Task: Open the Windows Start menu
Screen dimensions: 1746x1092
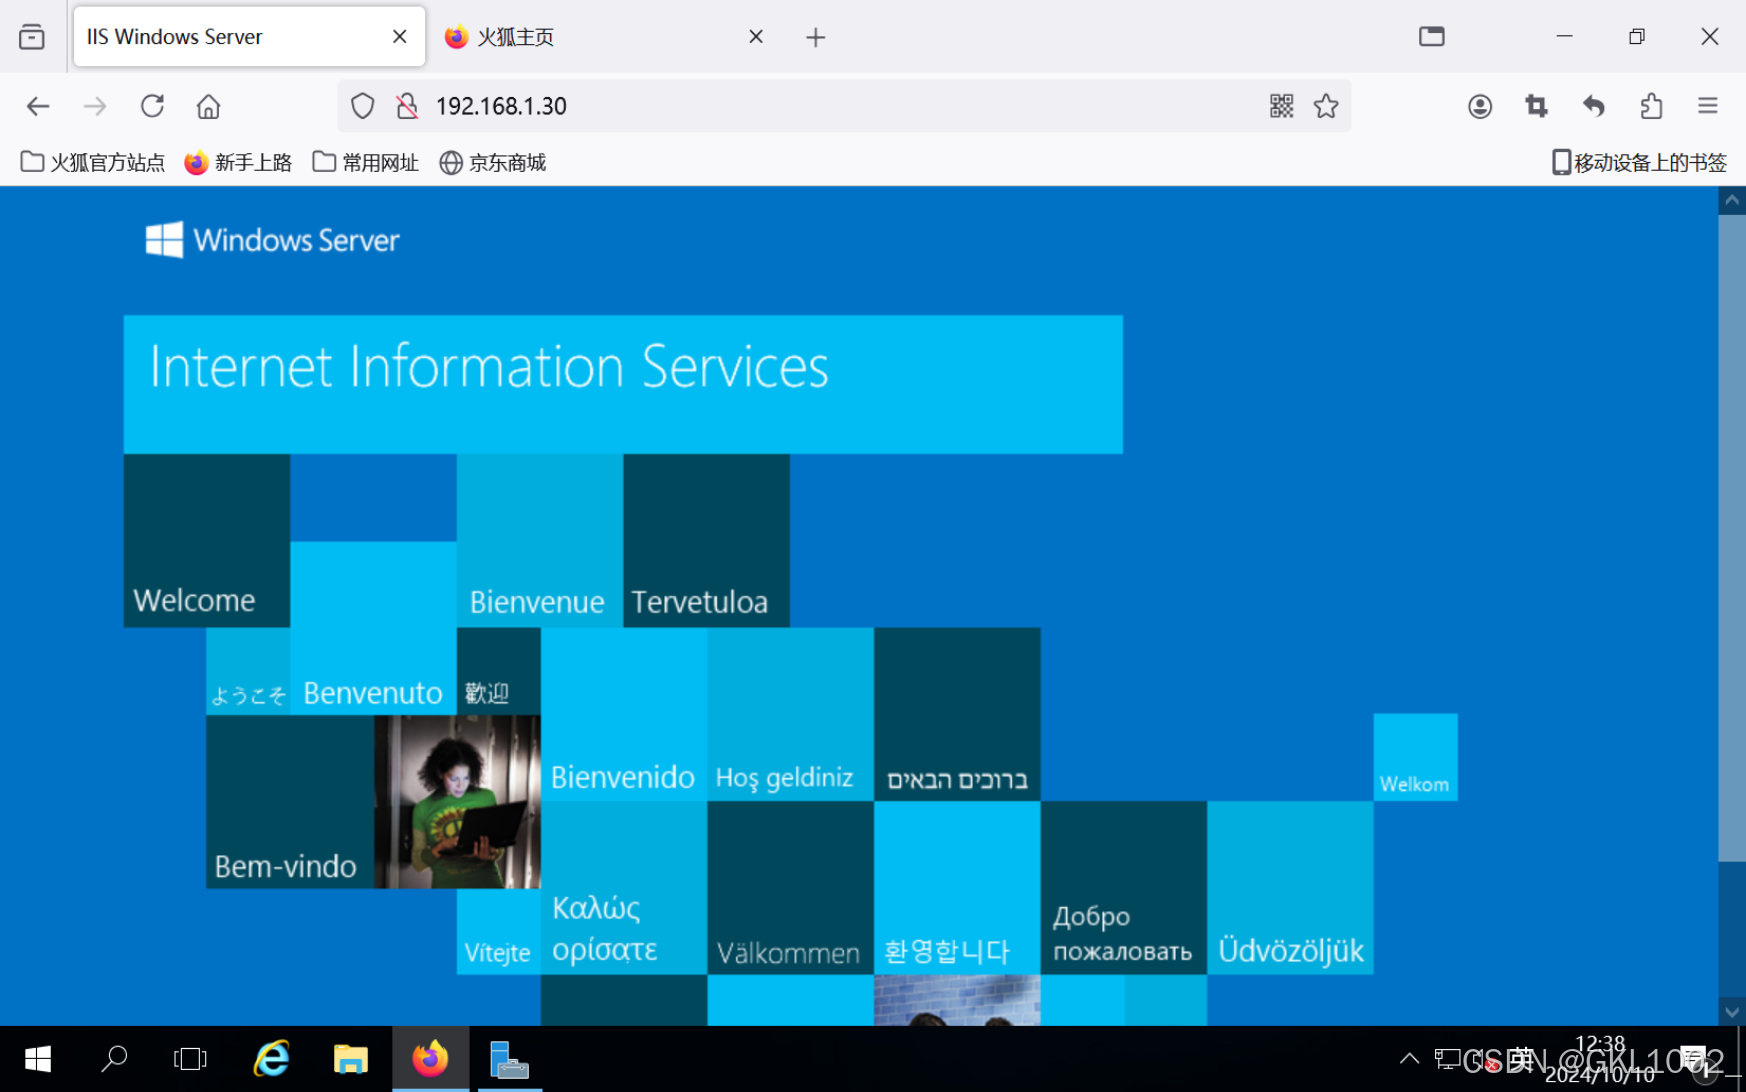Action: 38,1059
